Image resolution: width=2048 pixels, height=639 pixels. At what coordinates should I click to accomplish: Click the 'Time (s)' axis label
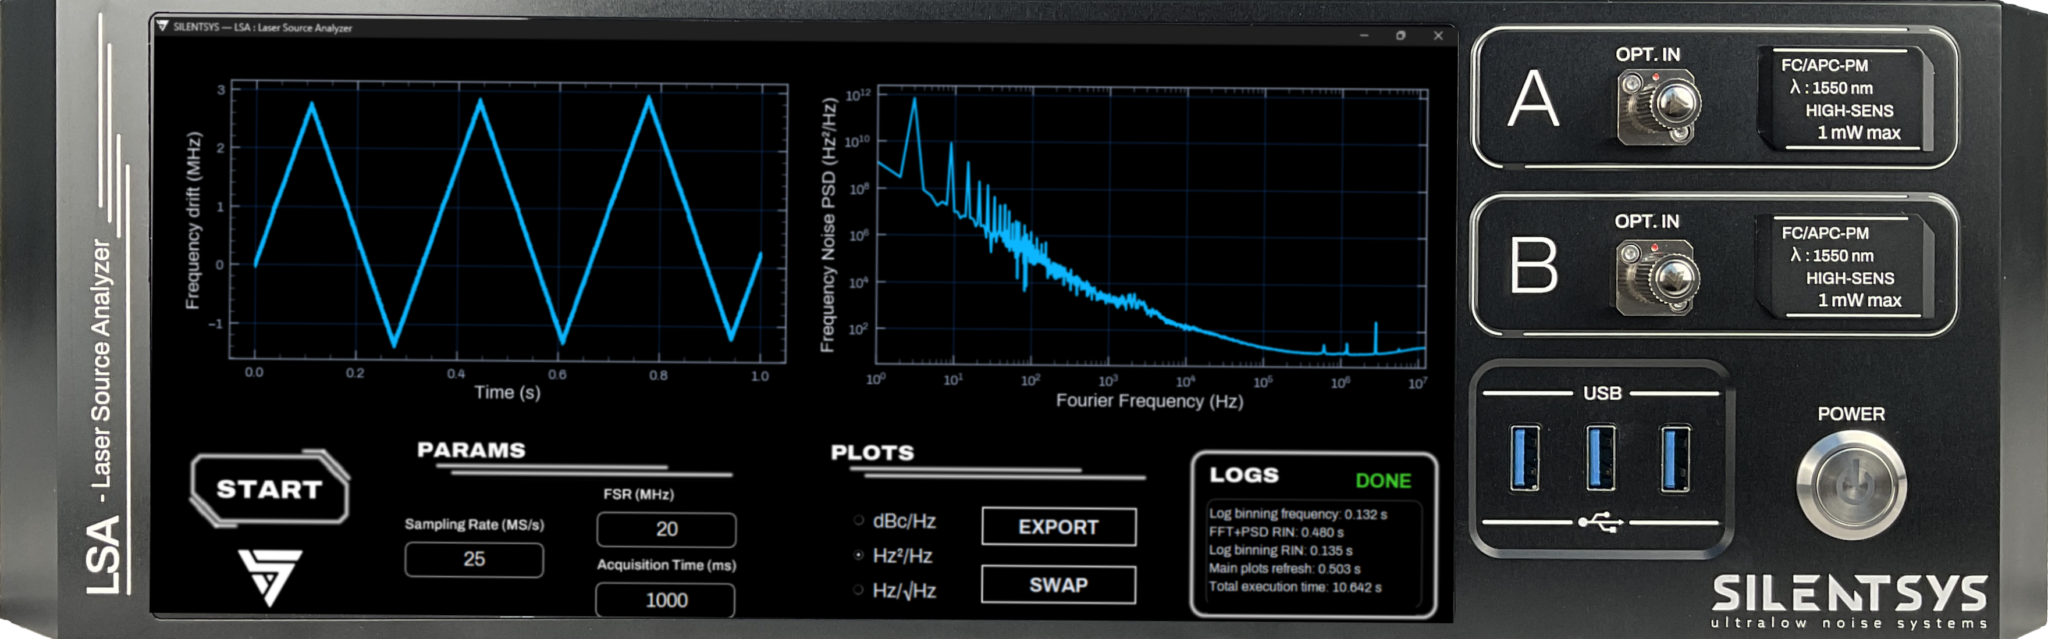(508, 392)
